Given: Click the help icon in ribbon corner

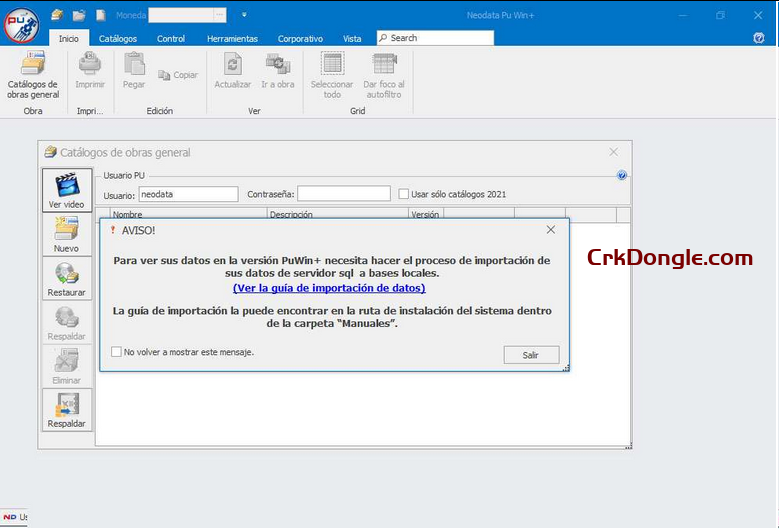Looking at the screenshot, I should click(759, 38).
